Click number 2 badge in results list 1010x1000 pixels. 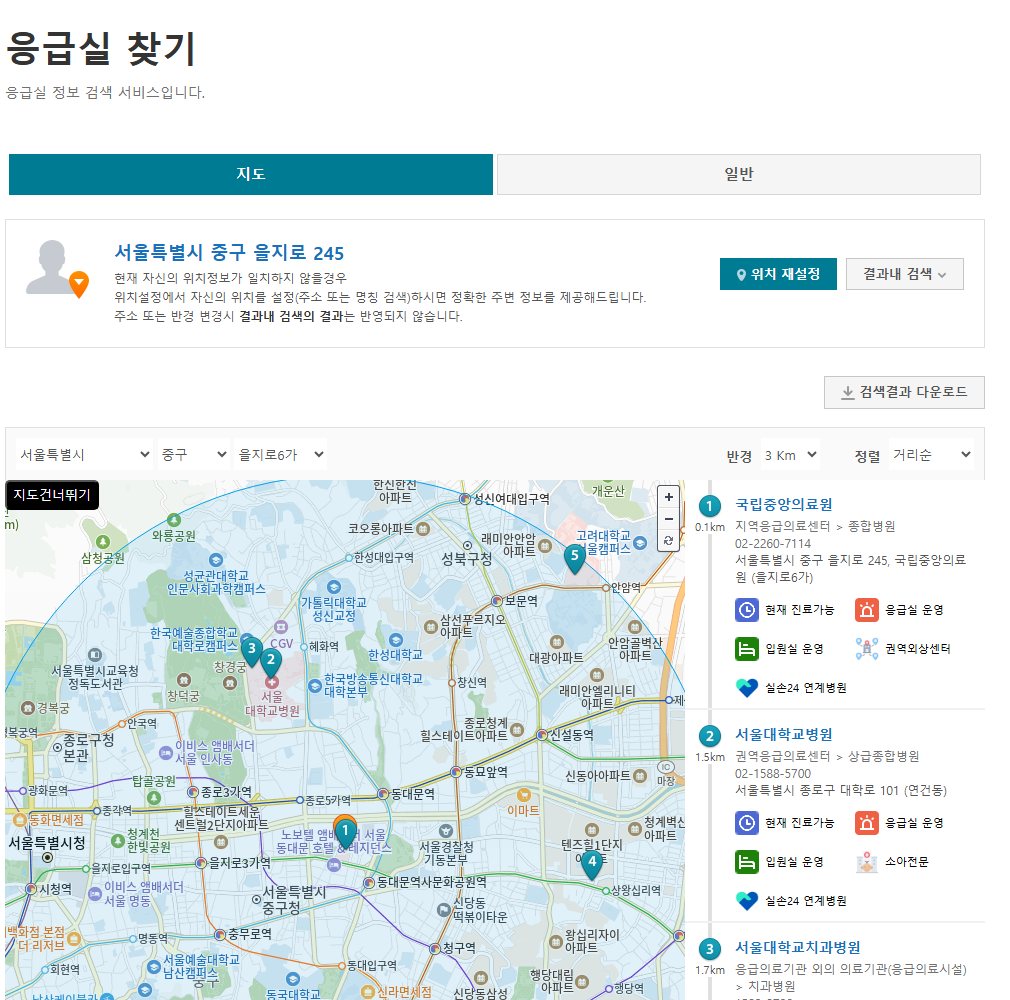coord(710,736)
